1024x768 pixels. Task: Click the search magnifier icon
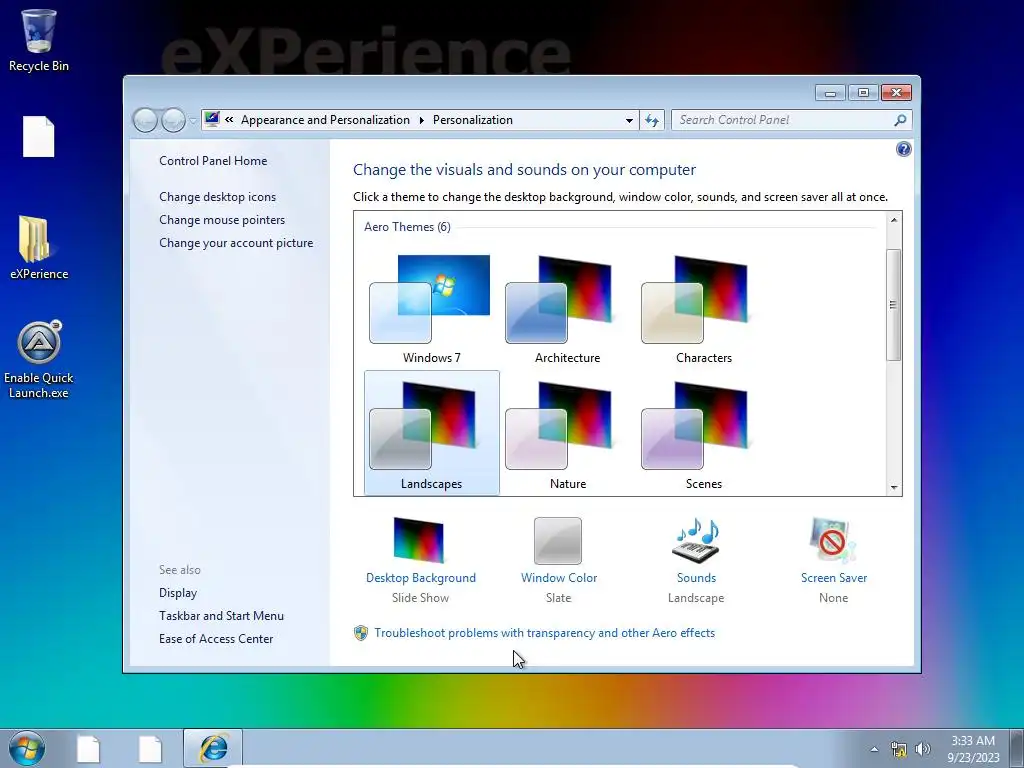click(900, 120)
